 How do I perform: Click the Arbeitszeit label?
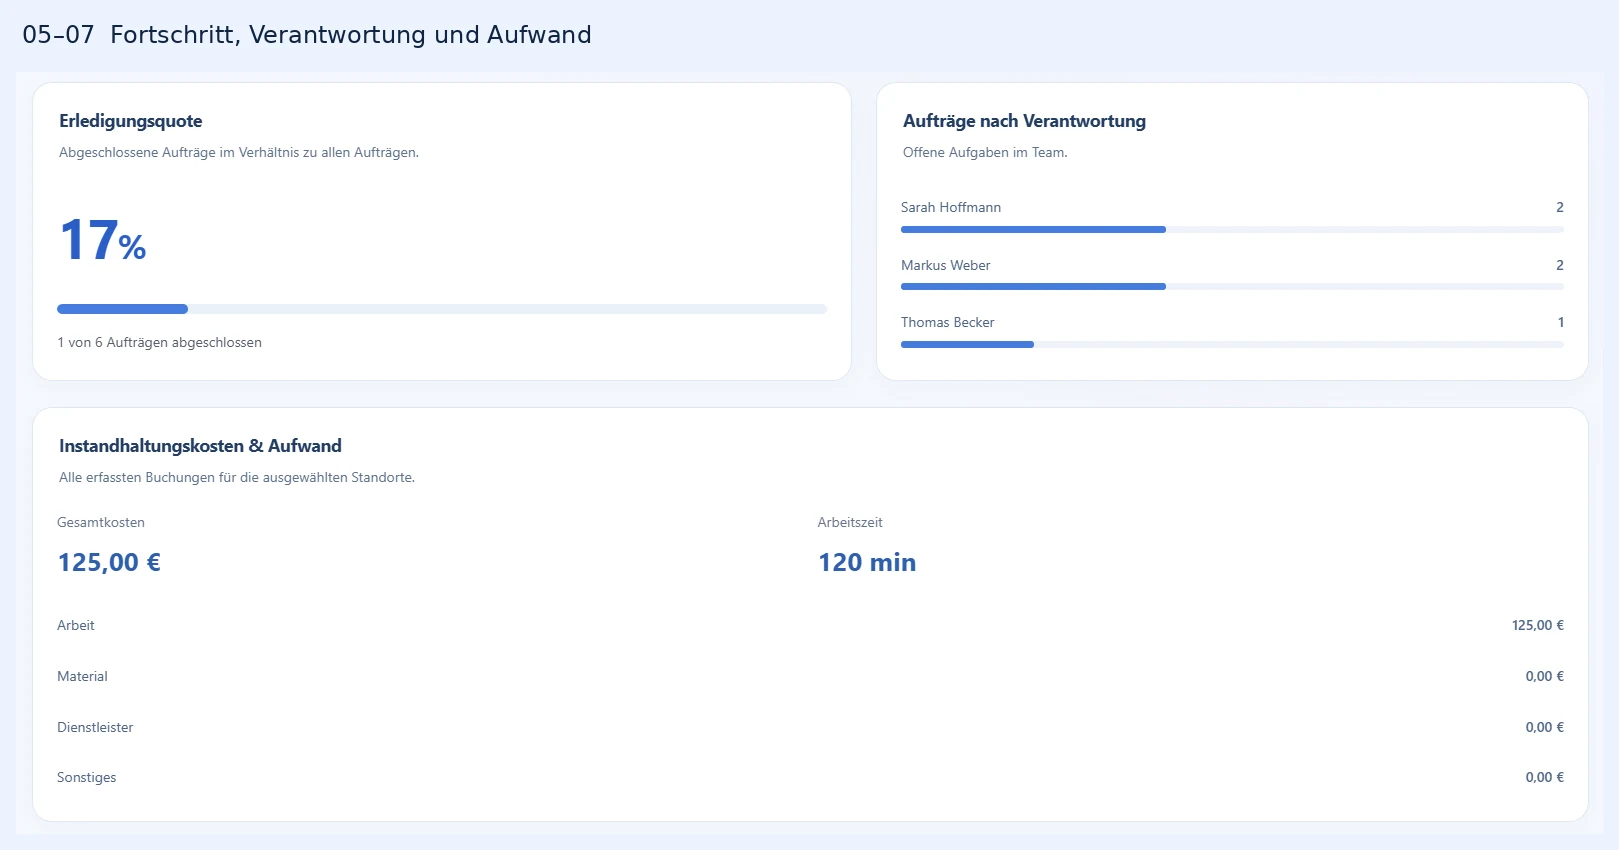point(850,522)
